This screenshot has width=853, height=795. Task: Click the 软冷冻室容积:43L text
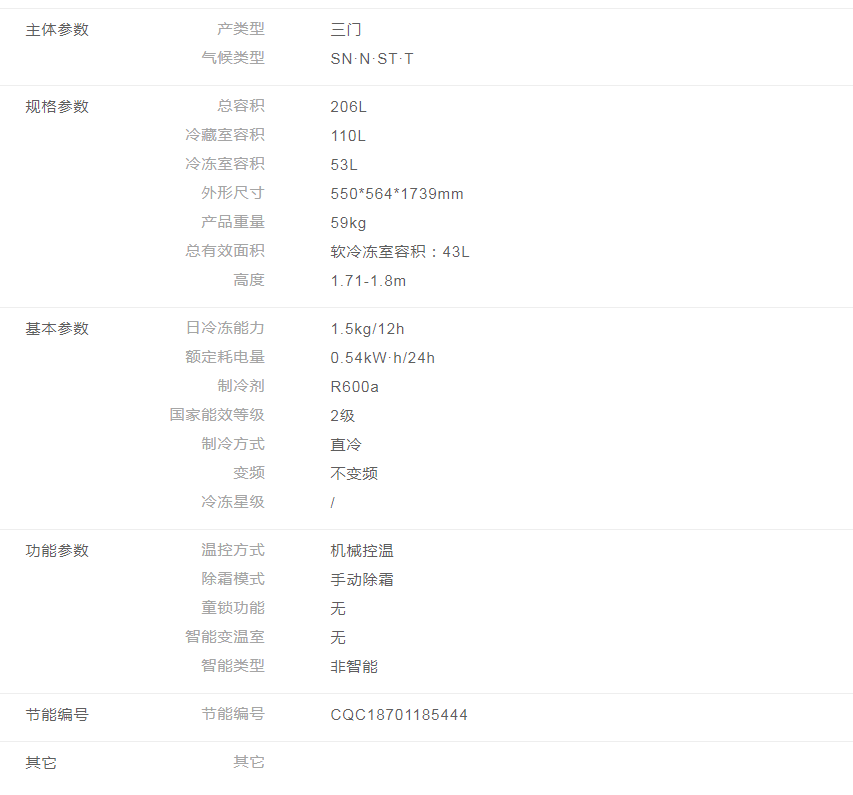pos(400,252)
